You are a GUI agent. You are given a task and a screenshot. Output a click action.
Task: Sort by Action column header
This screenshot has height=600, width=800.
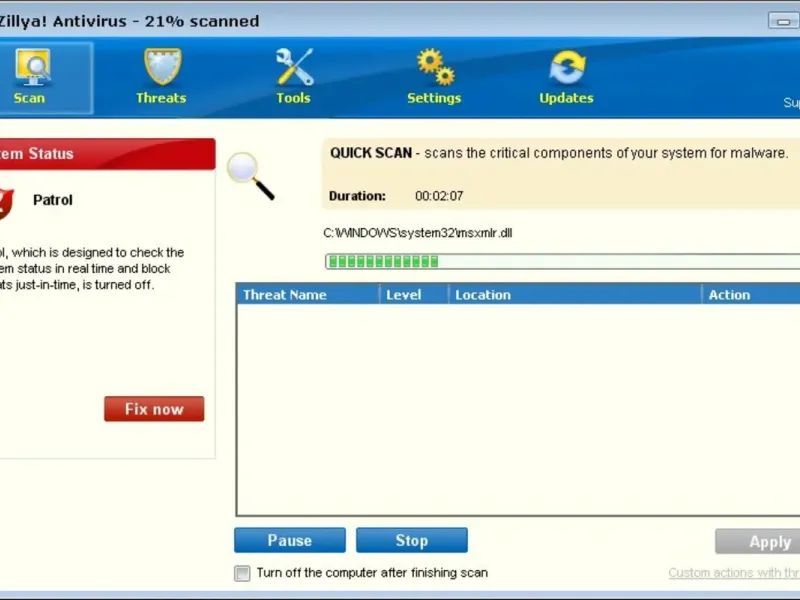tap(752, 295)
